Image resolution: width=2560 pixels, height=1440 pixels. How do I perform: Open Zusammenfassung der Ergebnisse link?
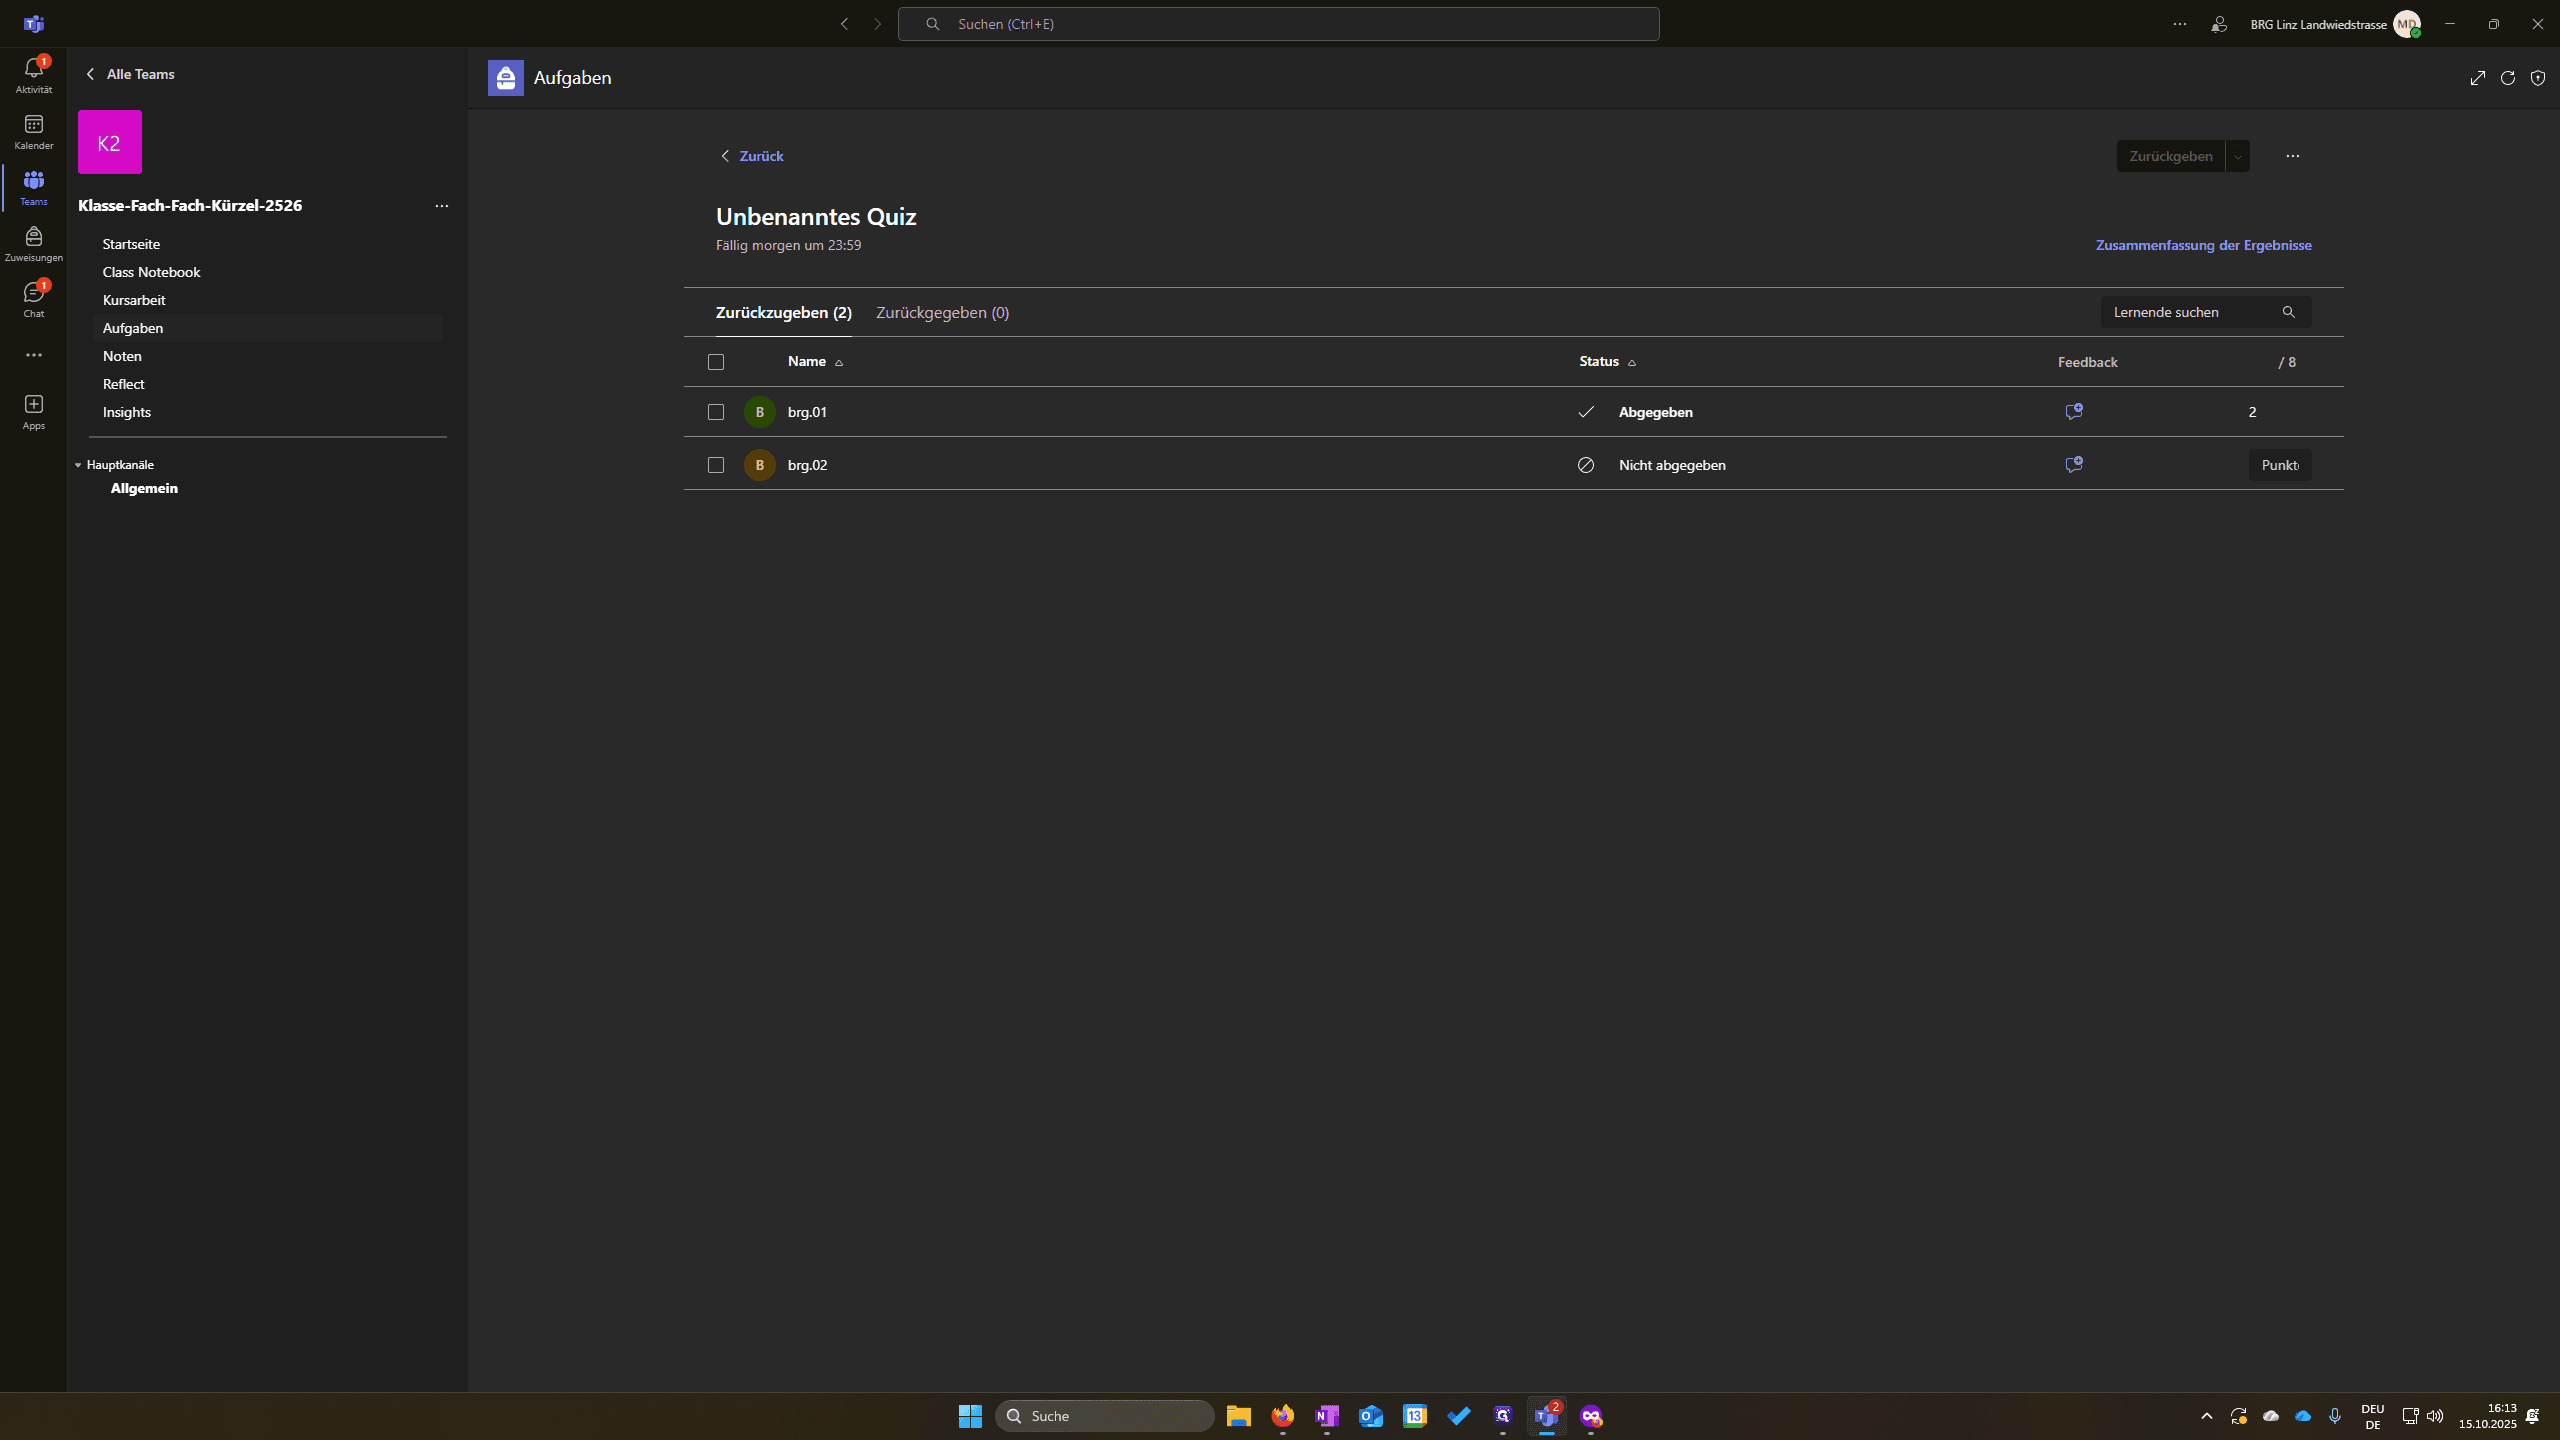[x=2204, y=245]
